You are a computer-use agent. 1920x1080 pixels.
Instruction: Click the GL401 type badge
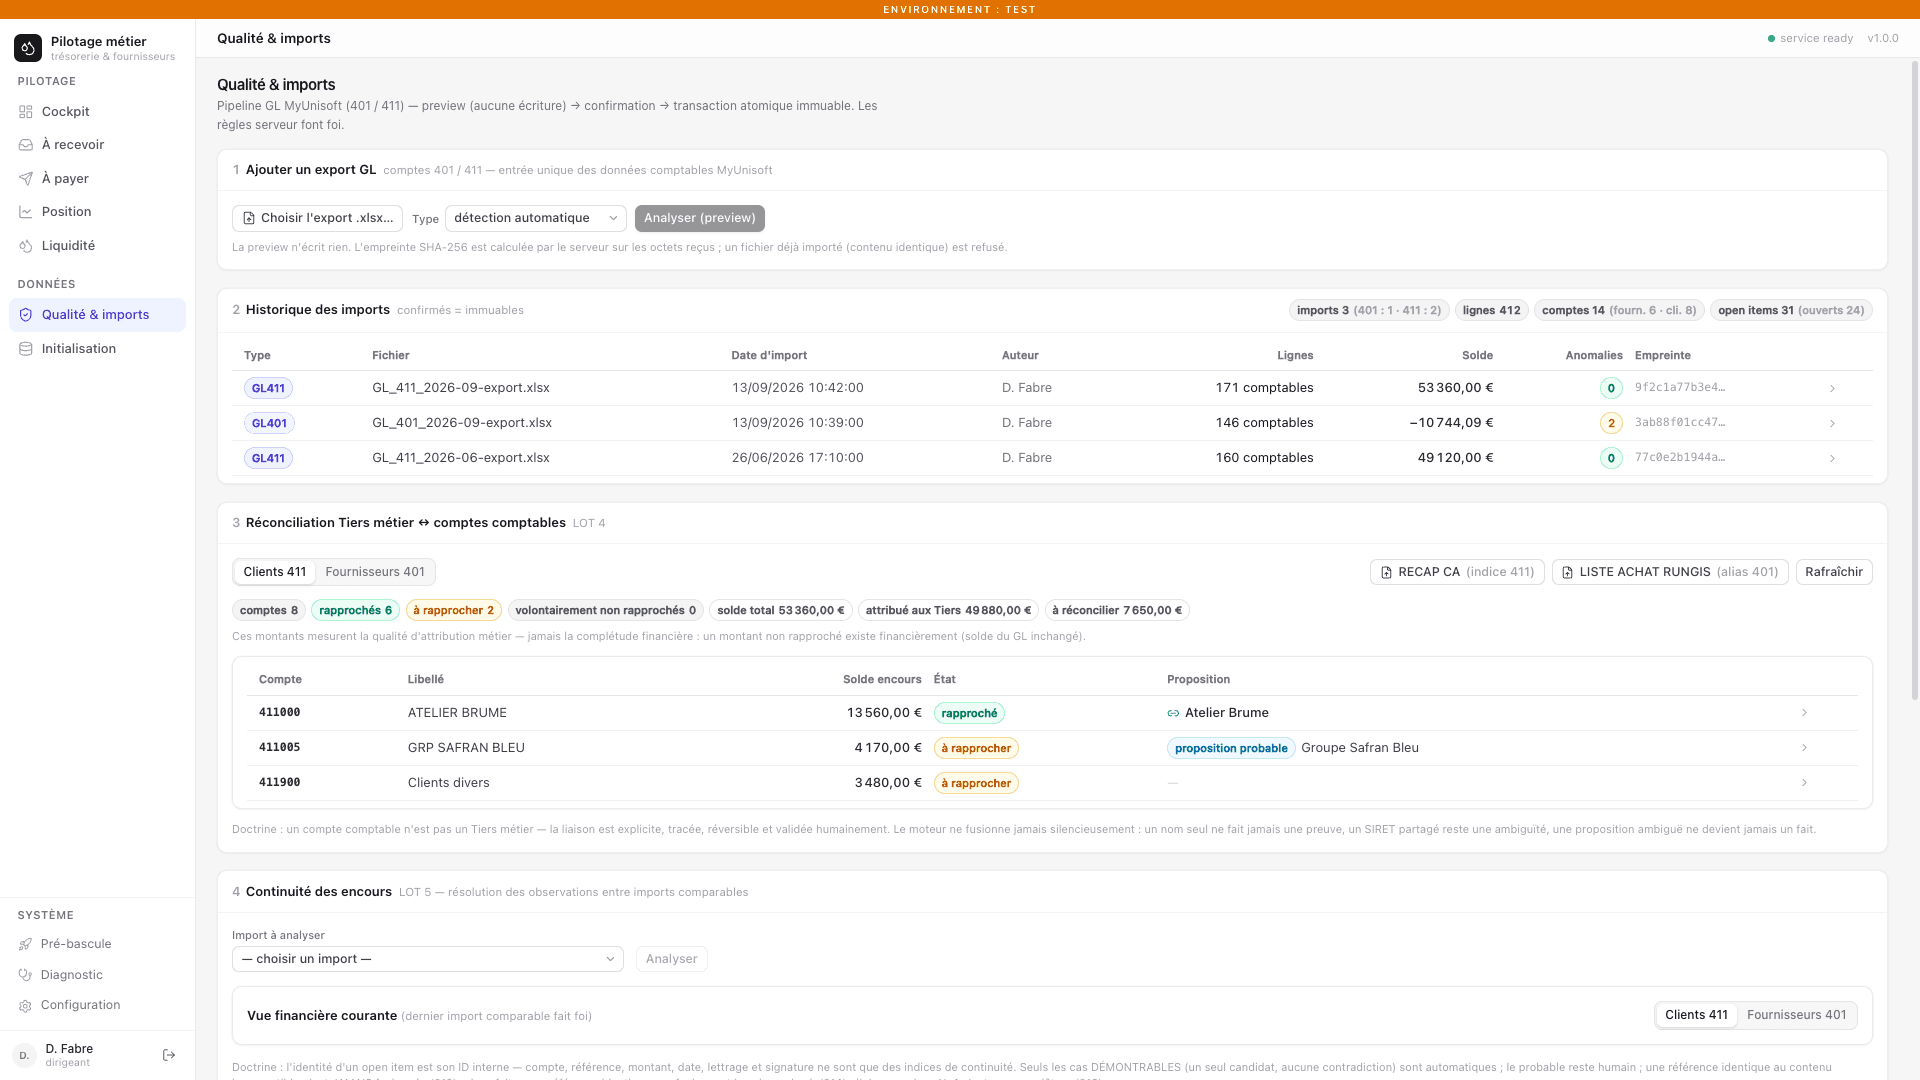point(269,423)
